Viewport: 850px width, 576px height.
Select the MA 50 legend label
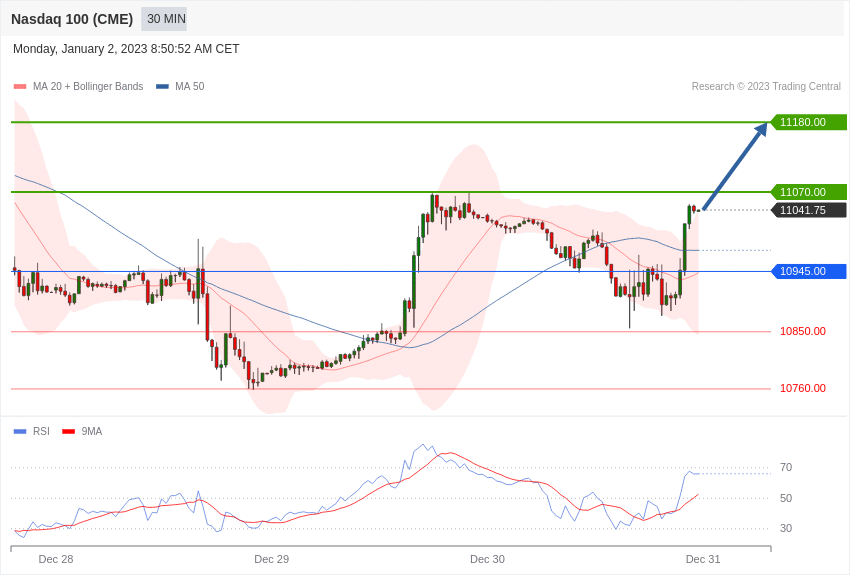[x=190, y=87]
